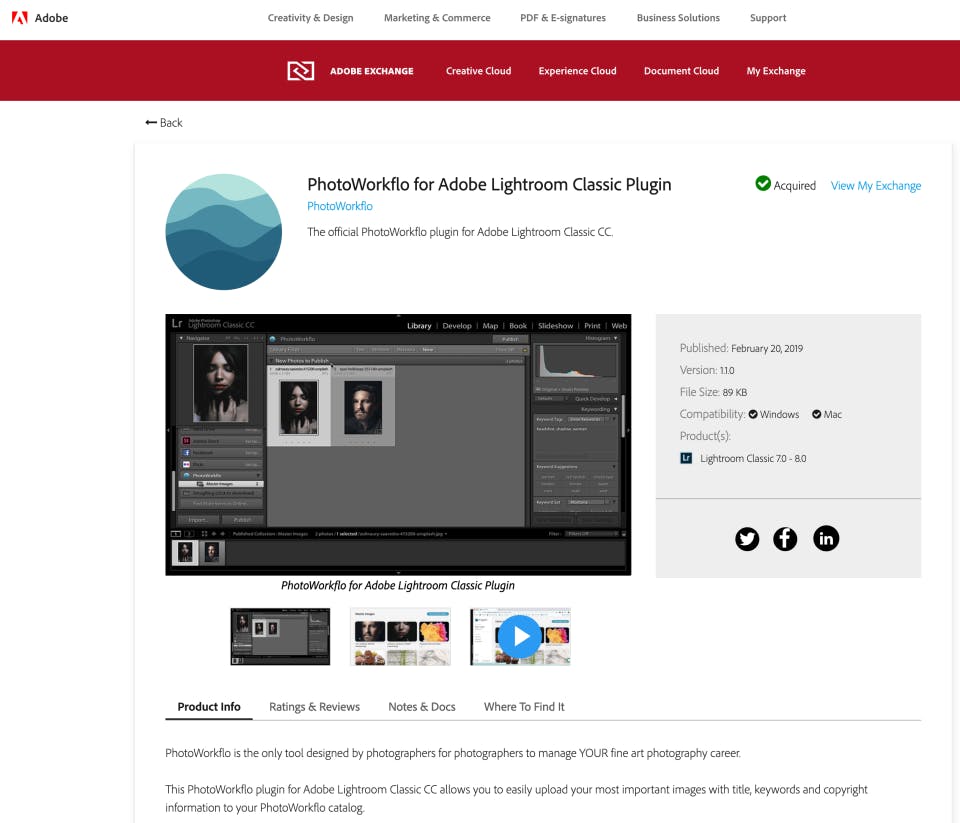Click the Adobe Exchange logo icon
Viewport: 960px width, 823px height.
[301, 71]
